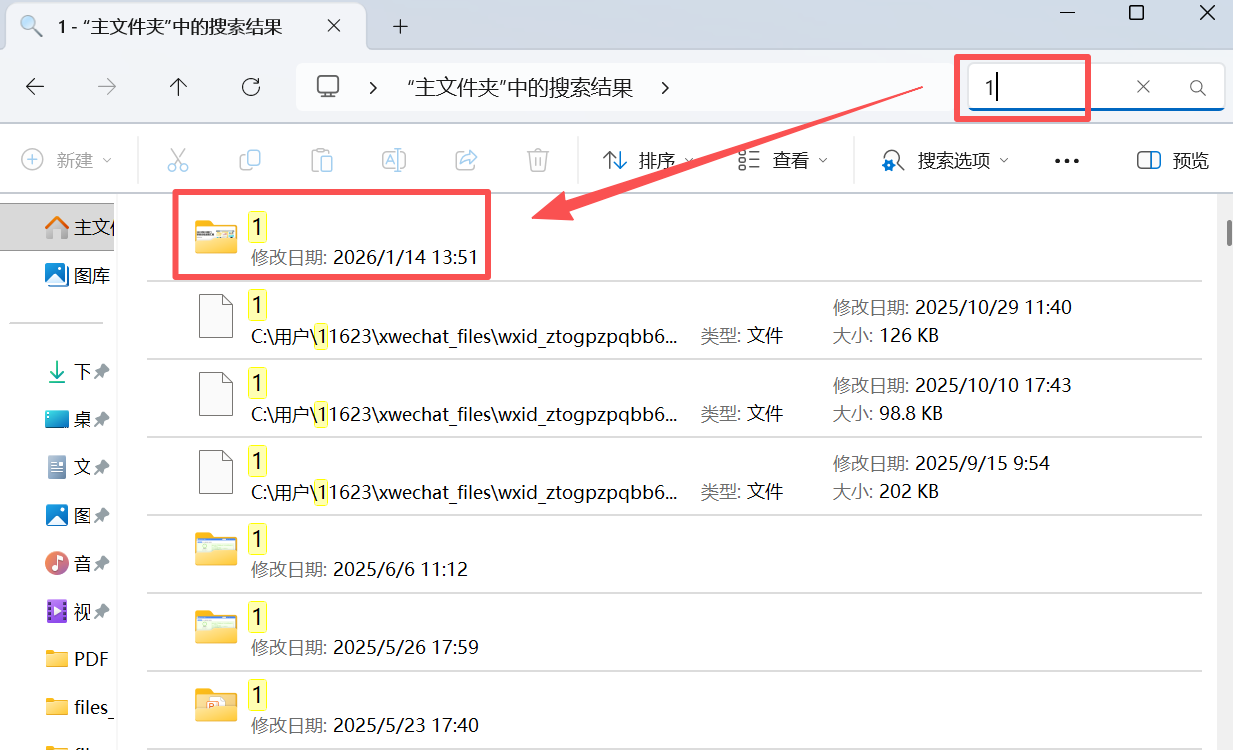Click the Share icon in the toolbar
The width and height of the screenshot is (1233, 750).
[x=465, y=159]
